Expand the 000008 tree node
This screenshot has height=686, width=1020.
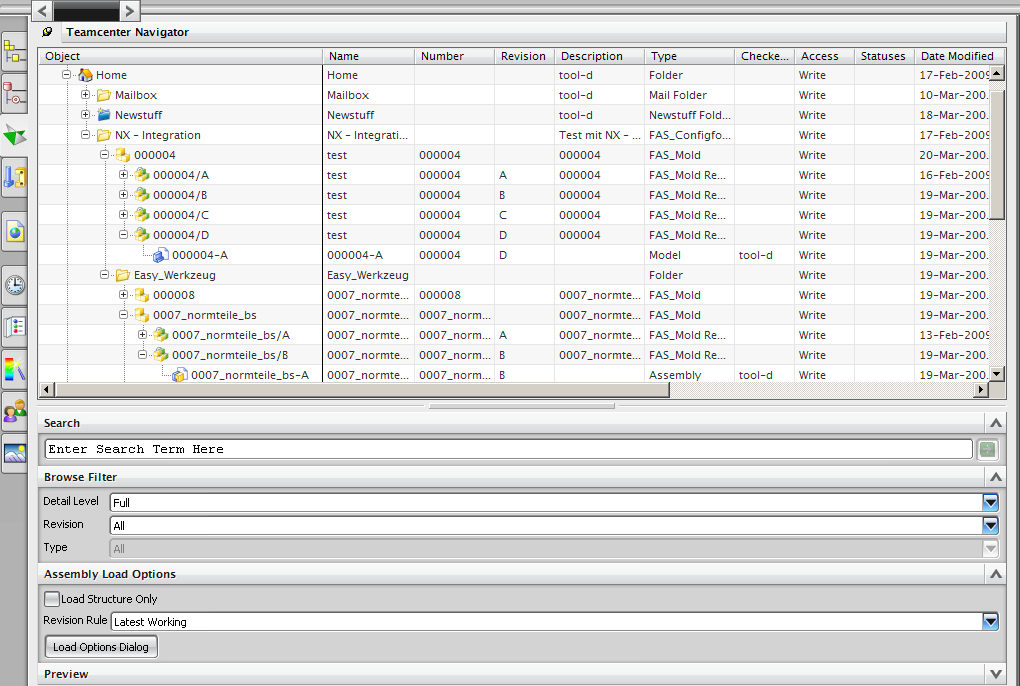pyautogui.click(x=124, y=295)
